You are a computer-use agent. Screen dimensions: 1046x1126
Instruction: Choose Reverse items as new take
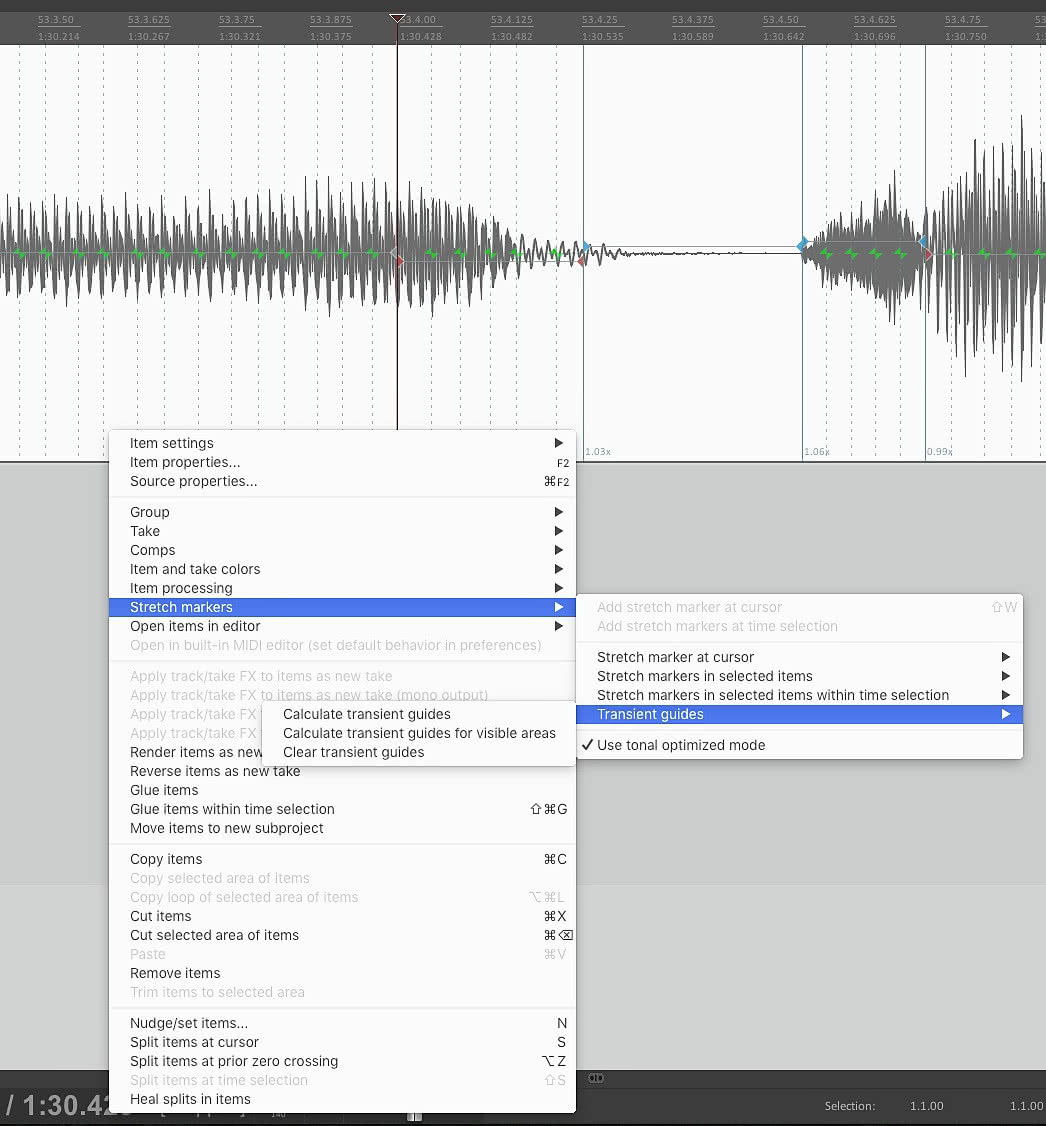(342, 771)
